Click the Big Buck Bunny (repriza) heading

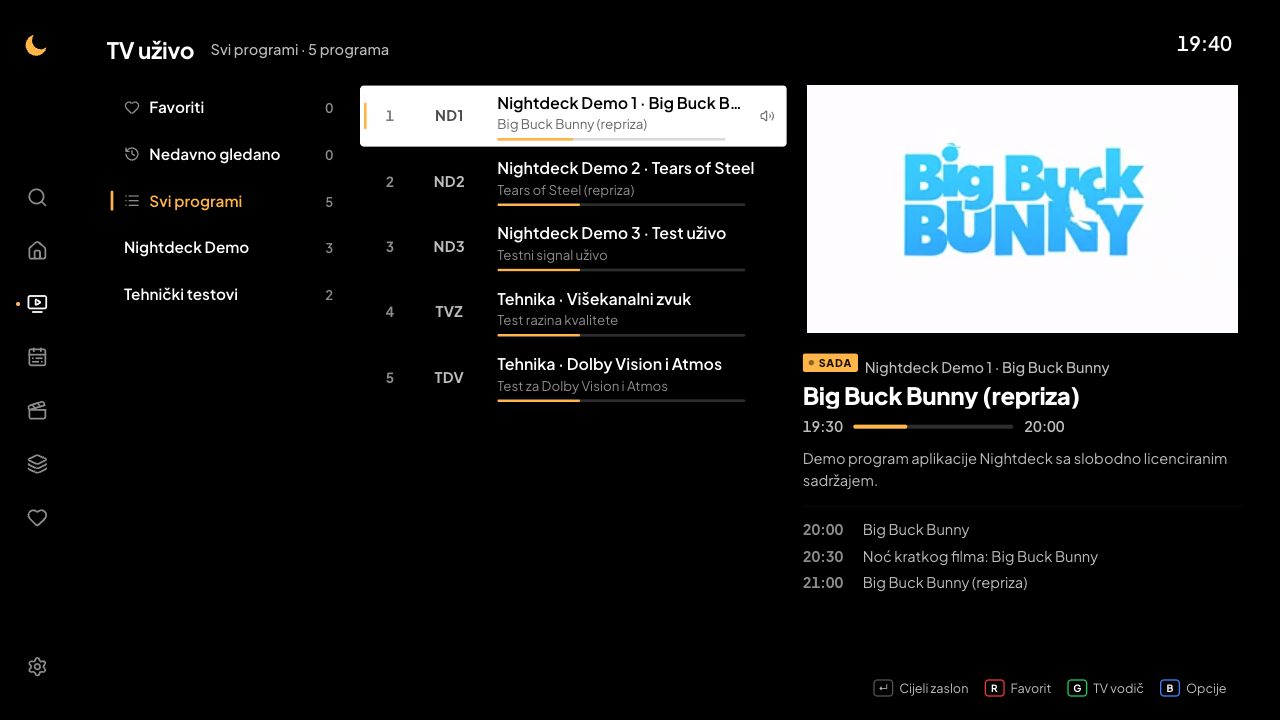point(941,397)
